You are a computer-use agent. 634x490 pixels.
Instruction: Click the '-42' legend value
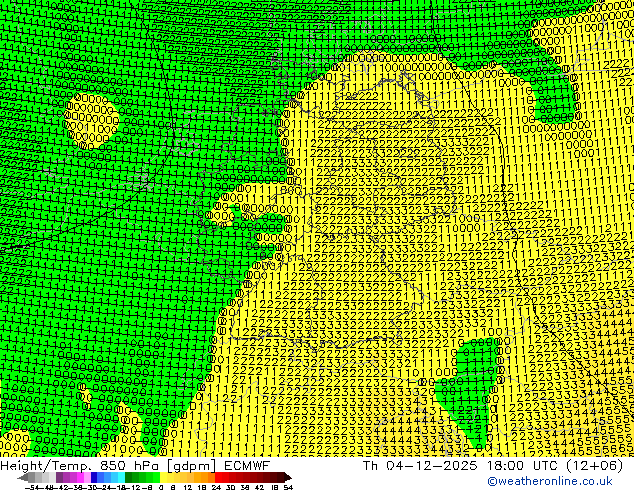(63, 487)
